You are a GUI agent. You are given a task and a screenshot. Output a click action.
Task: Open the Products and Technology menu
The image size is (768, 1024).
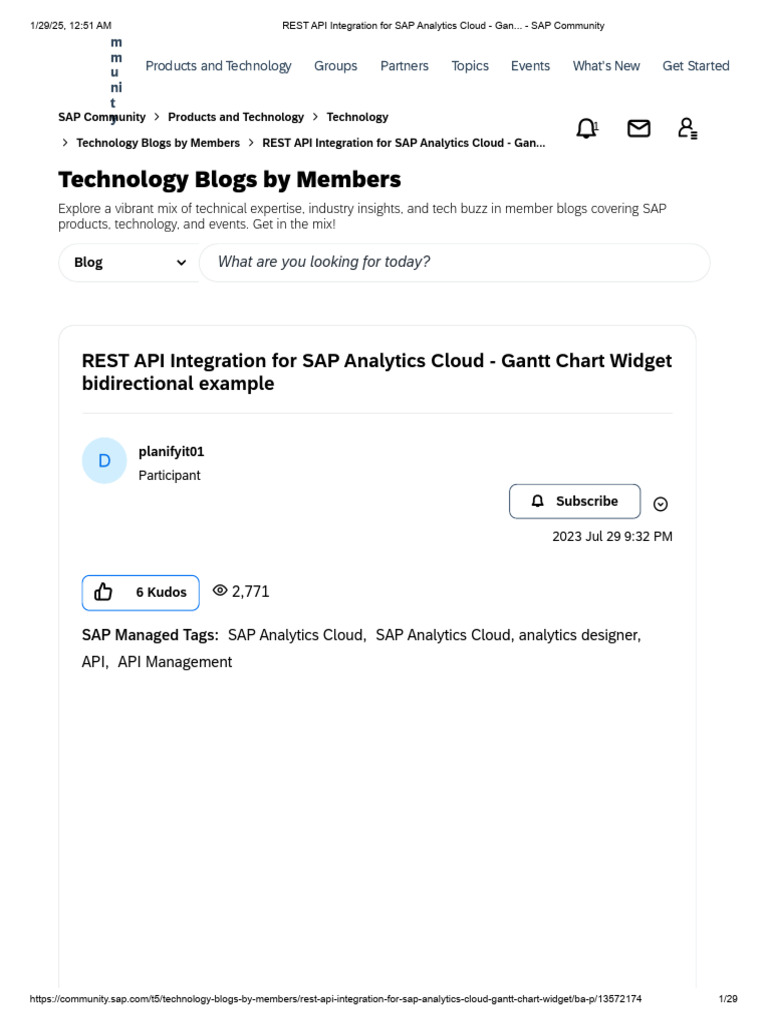point(218,66)
